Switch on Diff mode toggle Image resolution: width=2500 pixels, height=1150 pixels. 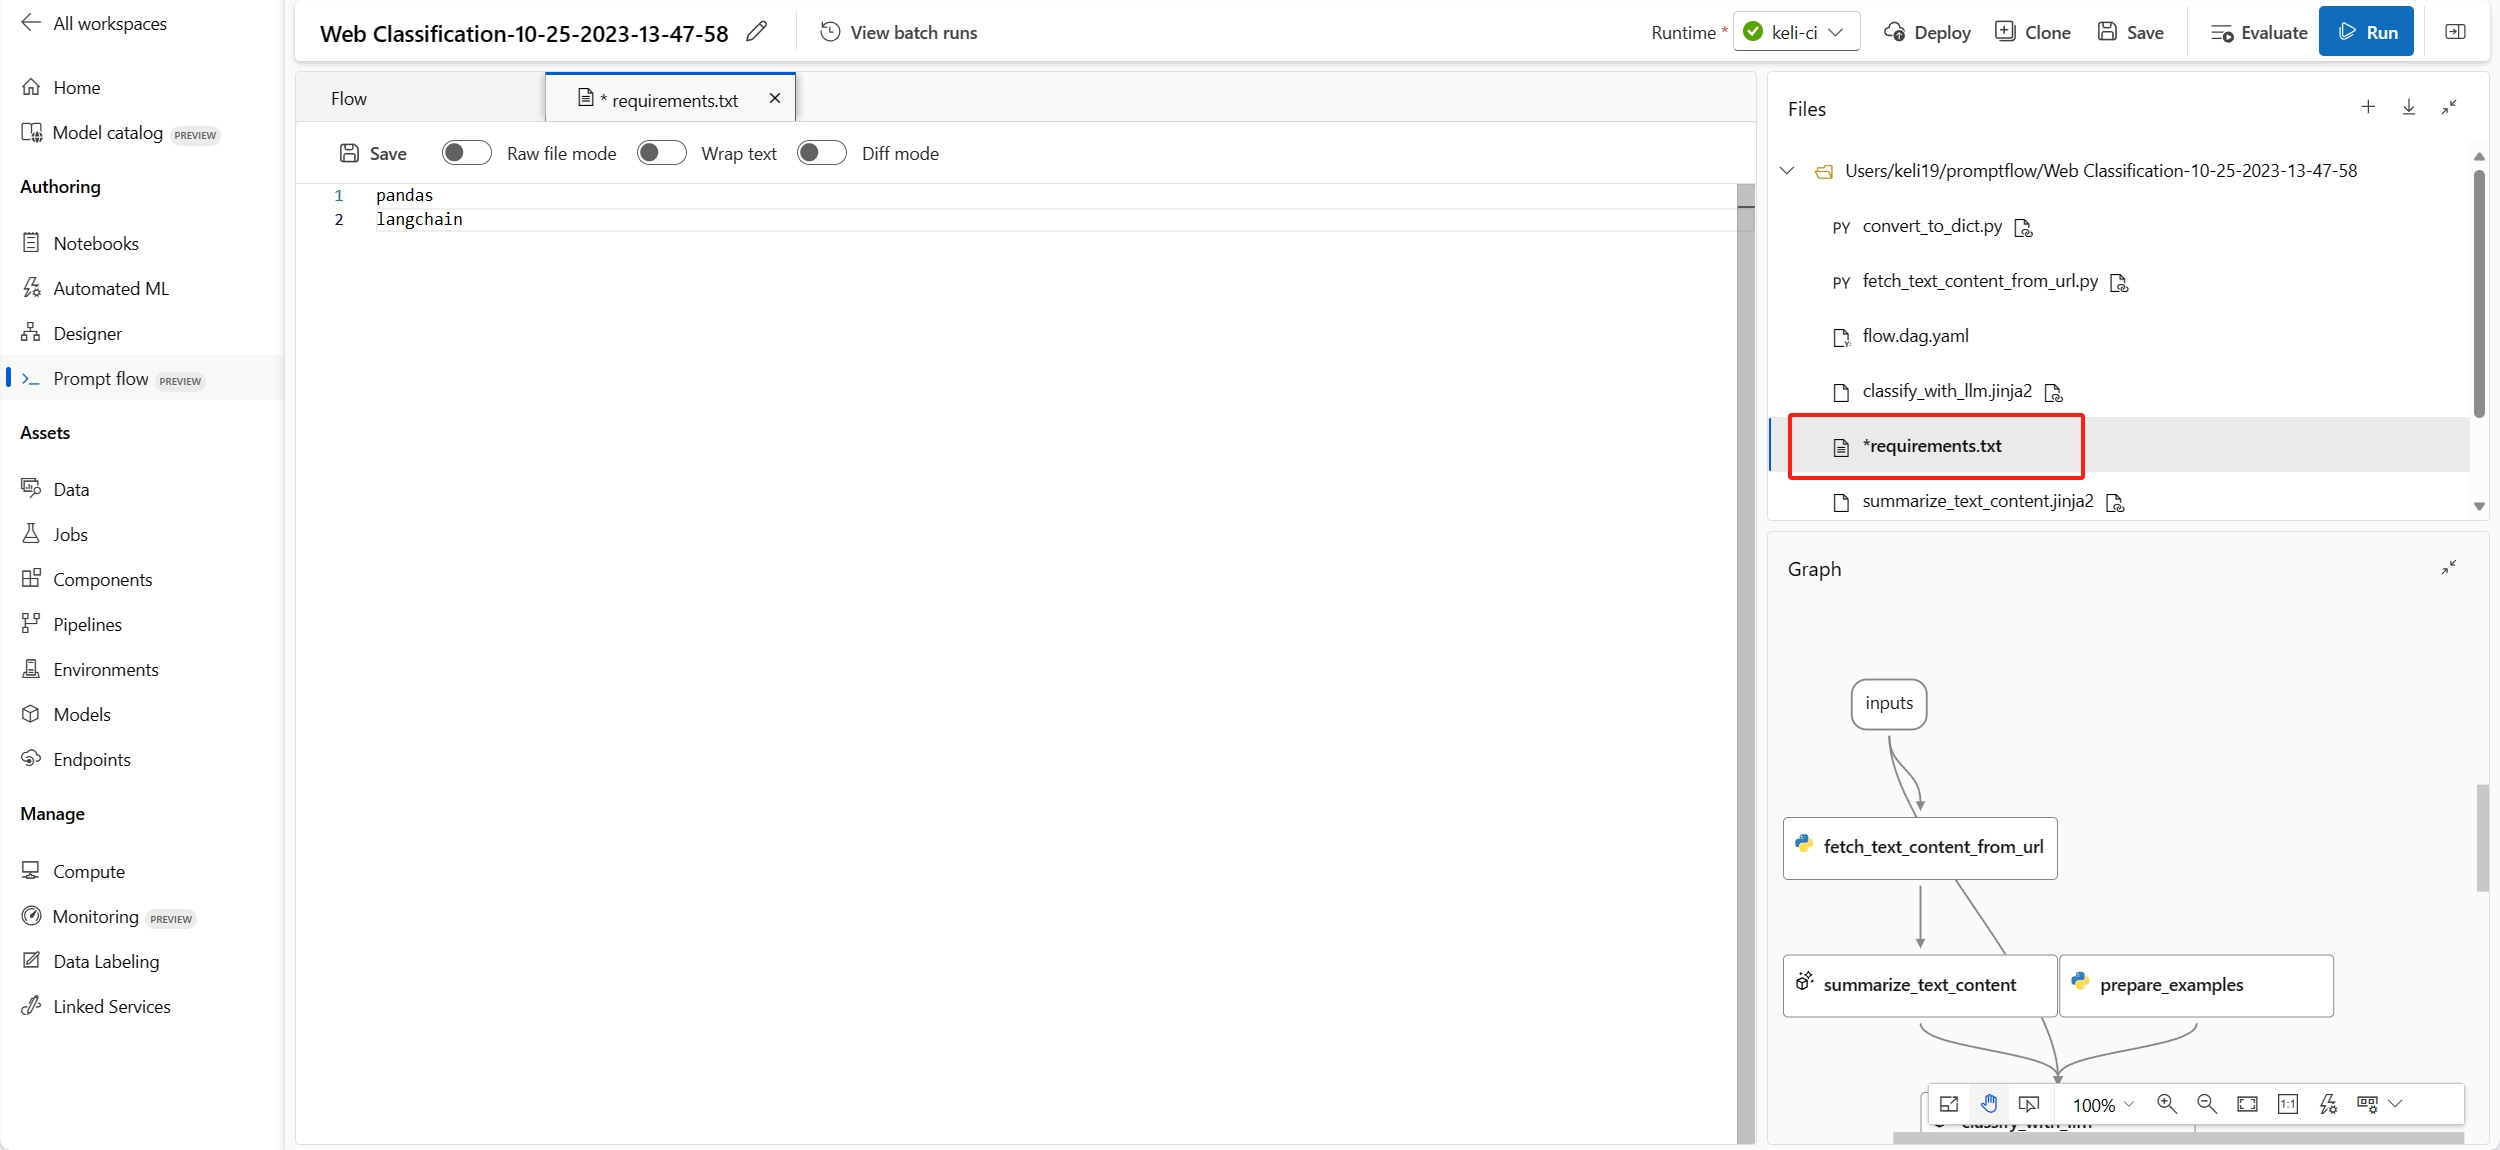(822, 153)
